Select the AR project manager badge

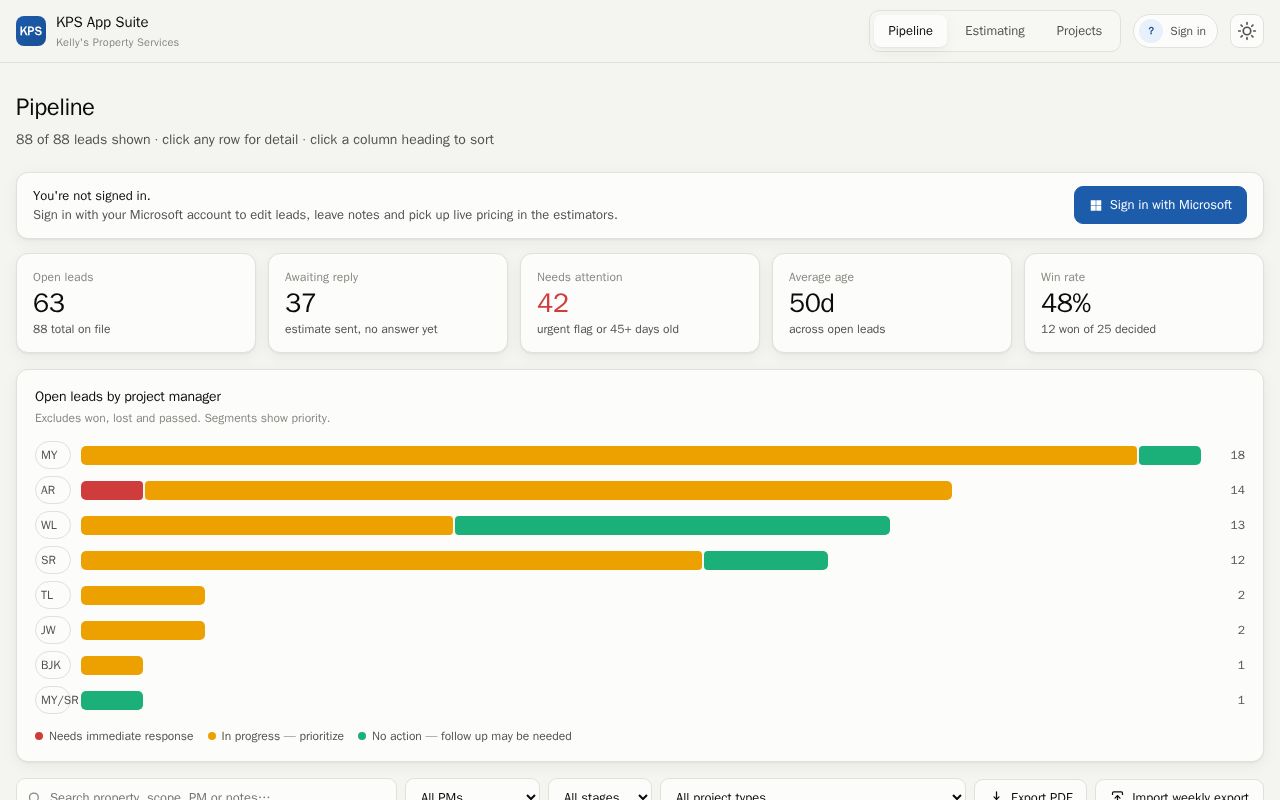(53, 490)
